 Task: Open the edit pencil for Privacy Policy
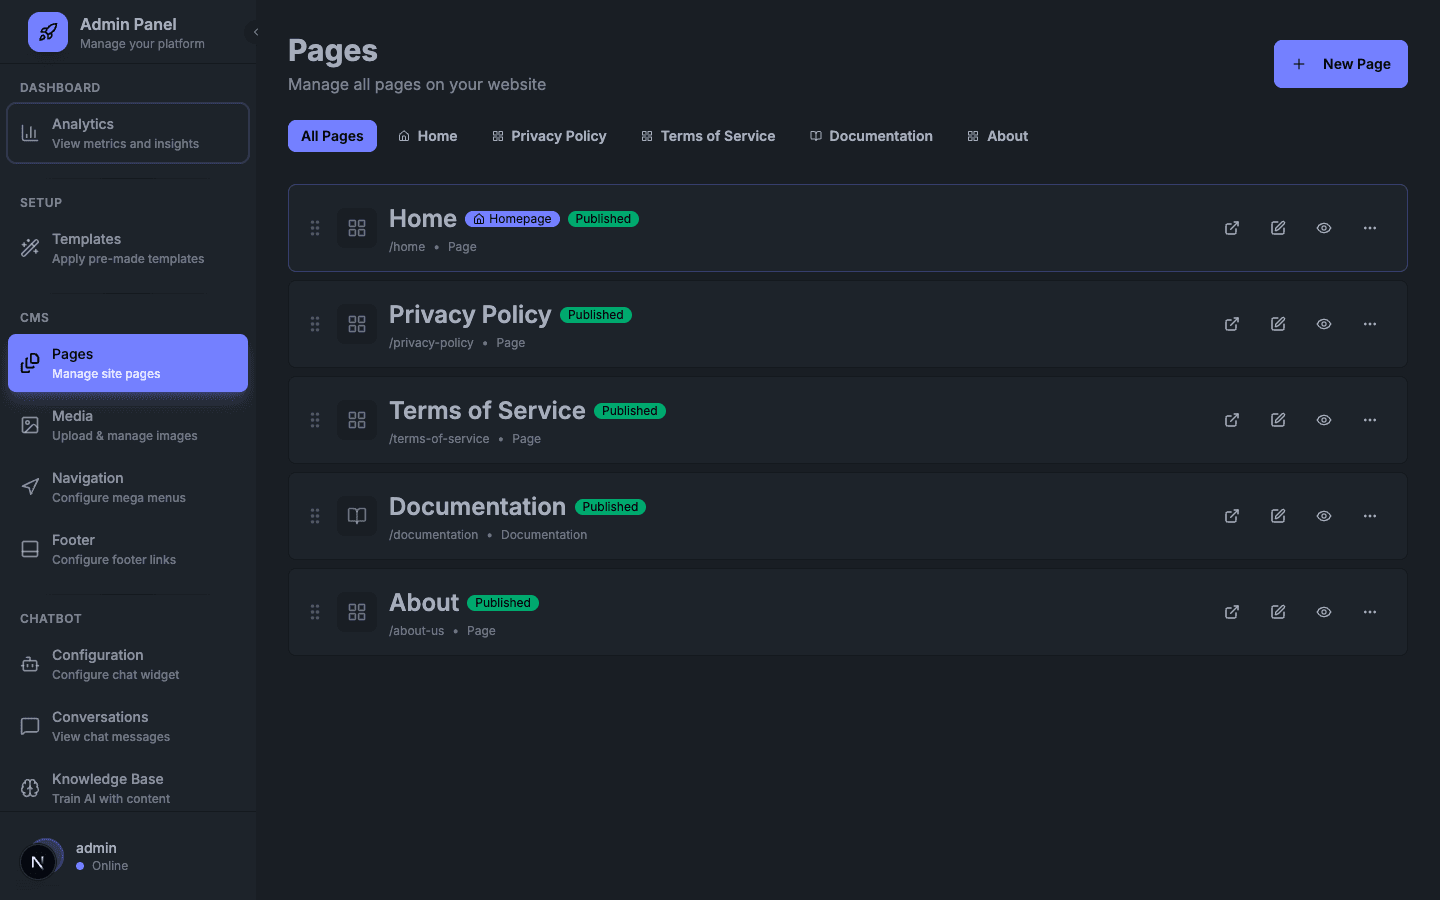(1277, 324)
